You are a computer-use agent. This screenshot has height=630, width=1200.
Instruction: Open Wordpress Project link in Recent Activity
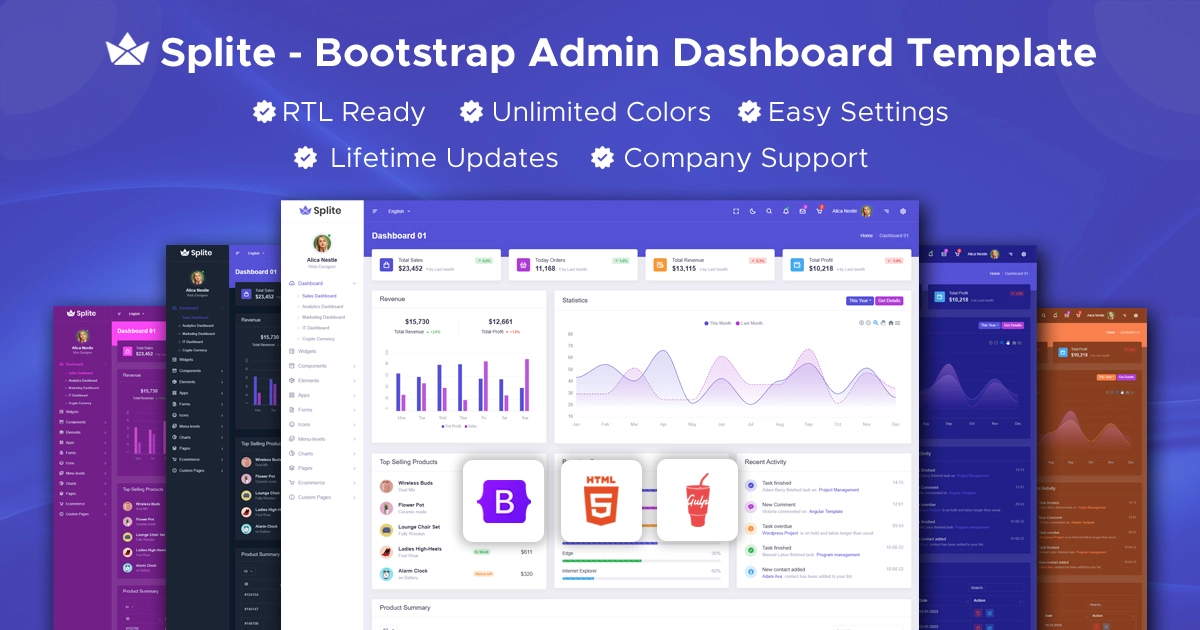[780, 533]
